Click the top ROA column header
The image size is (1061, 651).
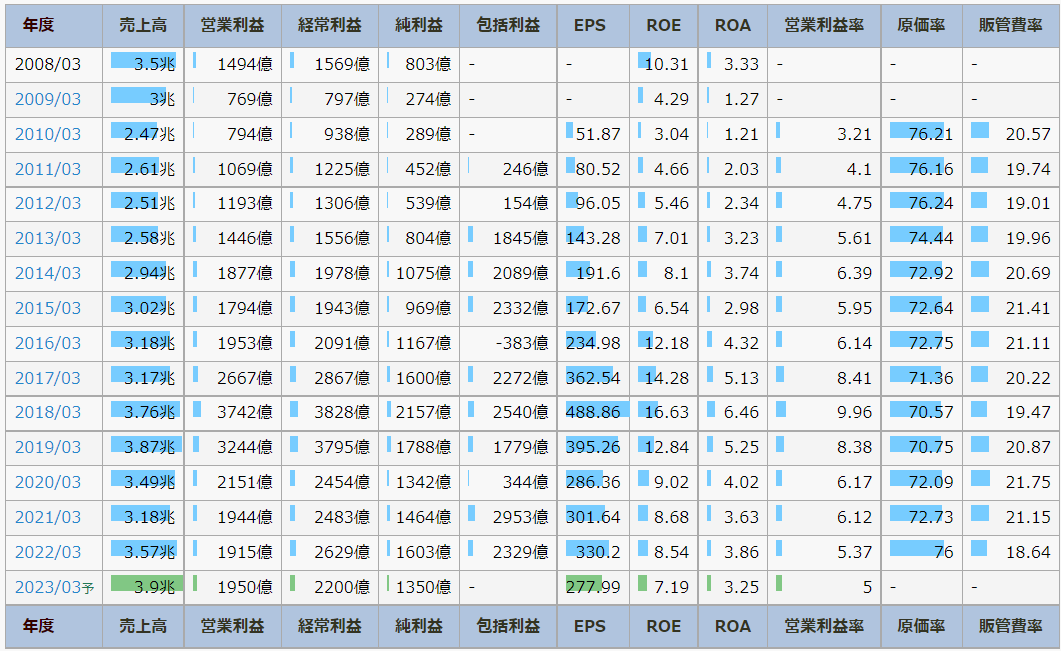[x=733, y=26]
